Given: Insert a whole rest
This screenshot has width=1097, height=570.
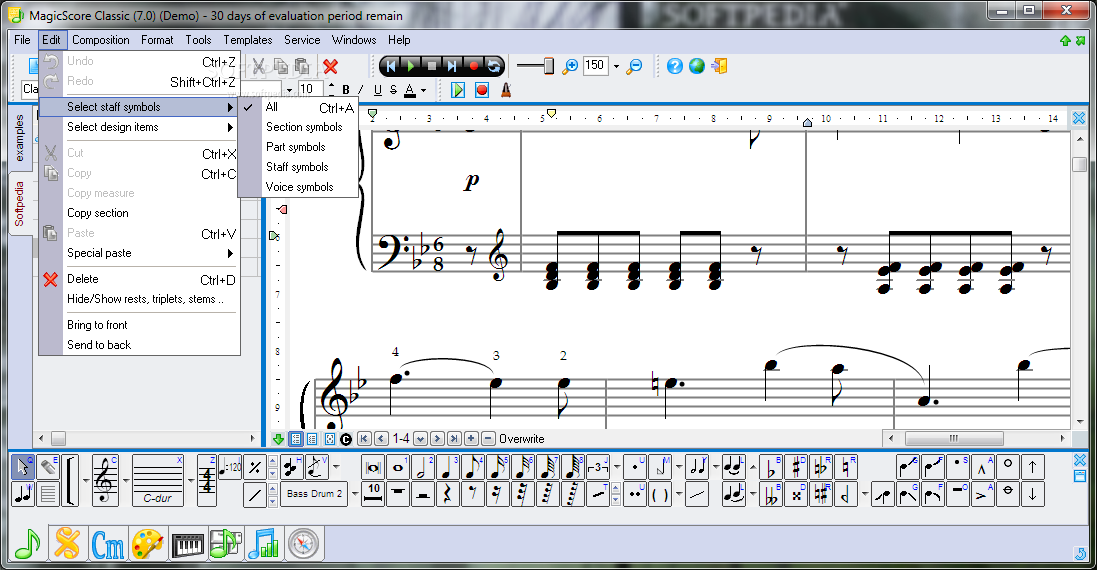Looking at the screenshot, I should [398, 494].
